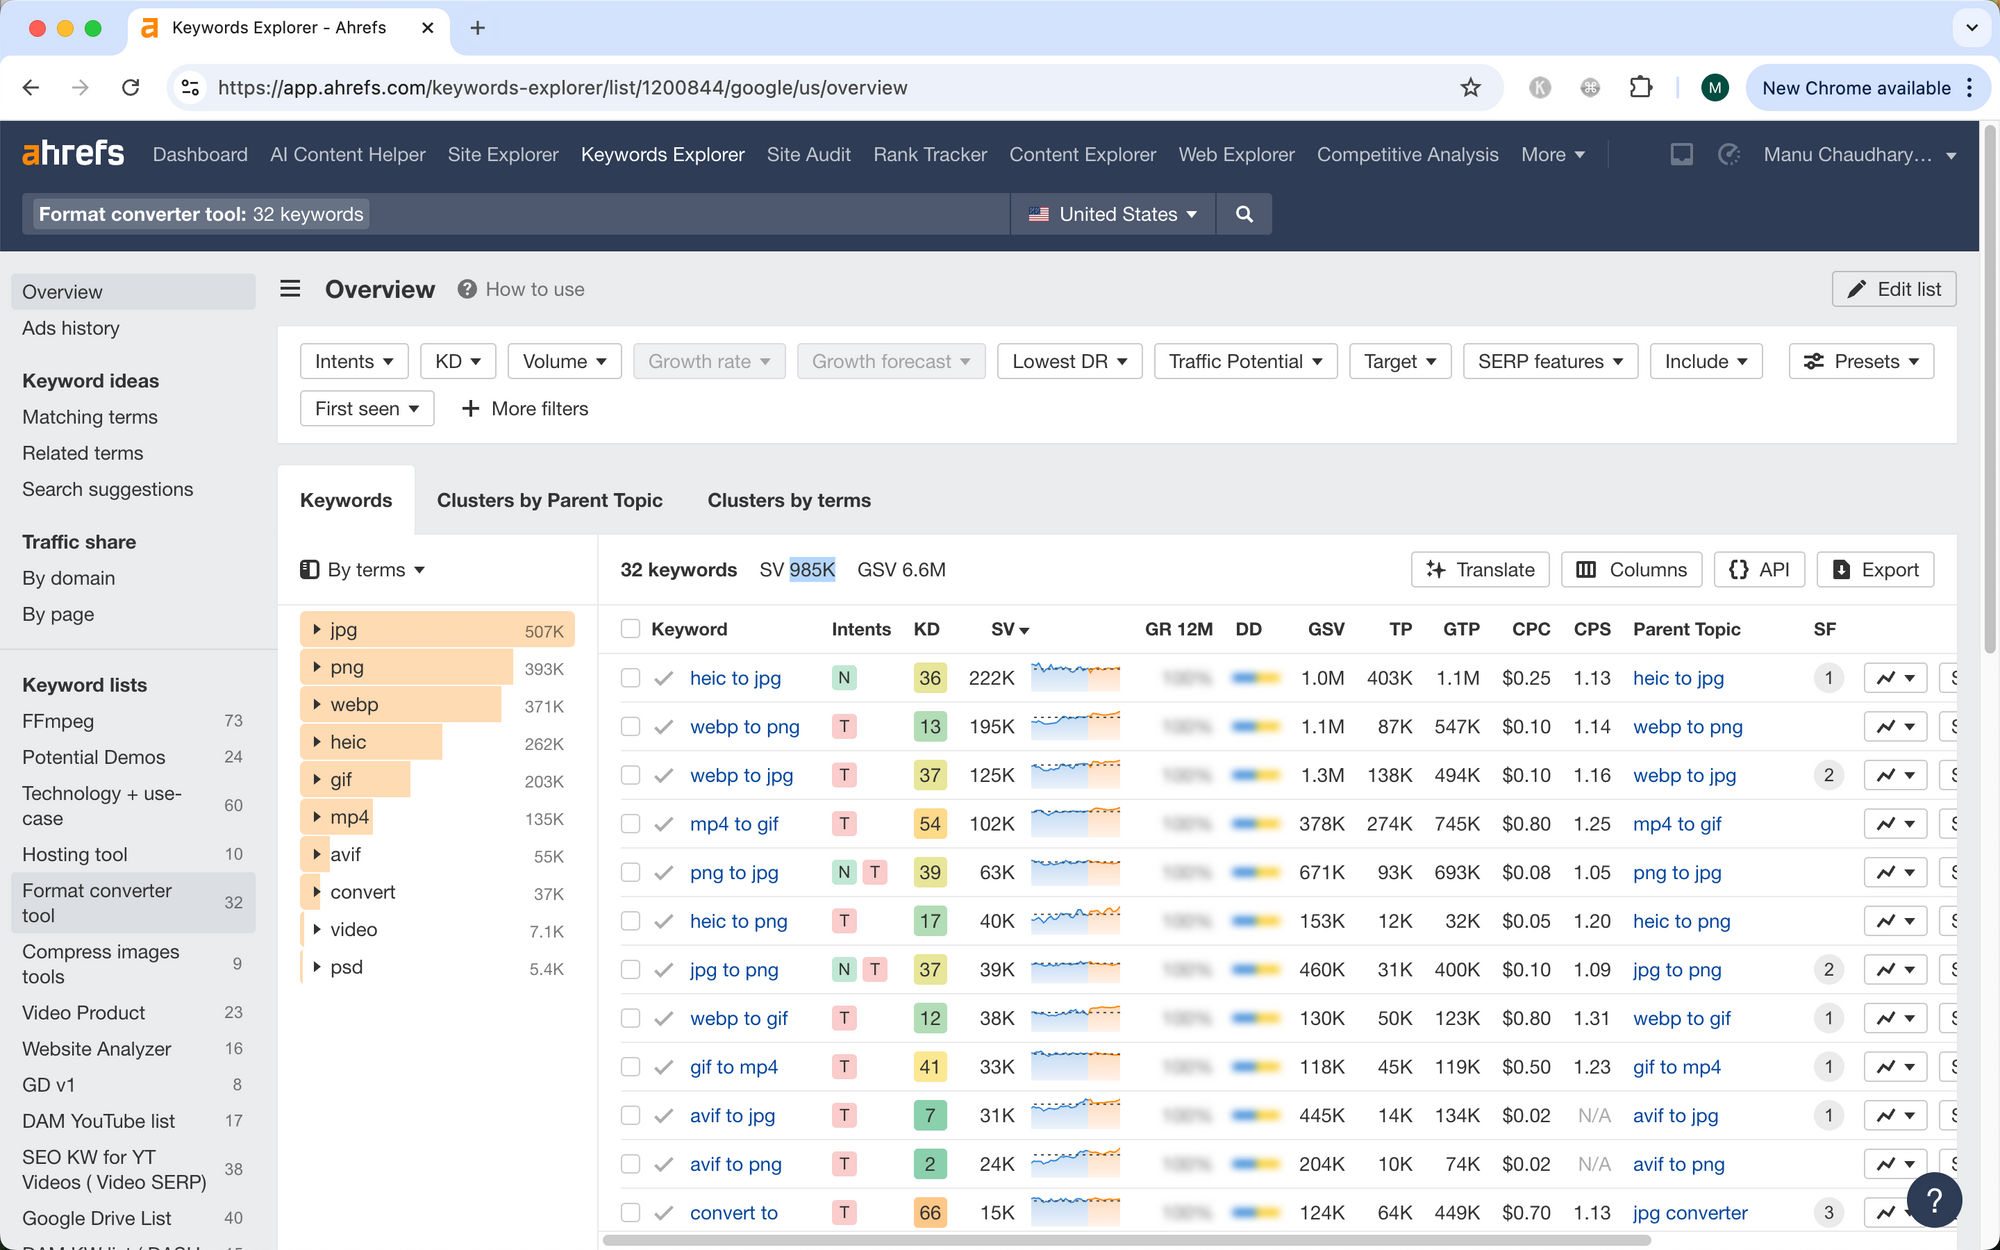2000x1250 pixels.
Task: Click the K extension icon in Chrome toolbar
Action: point(1540,88)
